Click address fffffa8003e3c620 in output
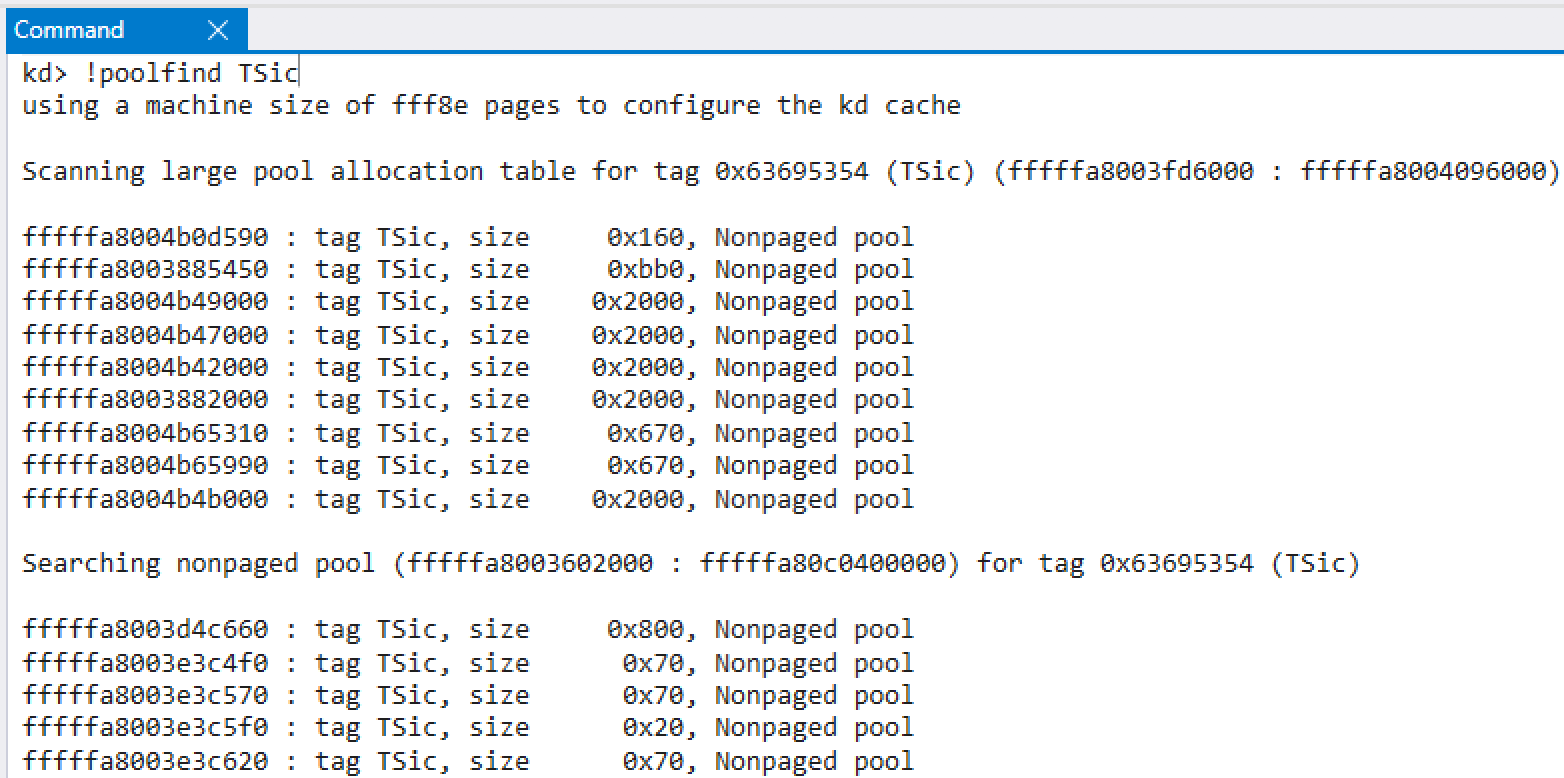 145,761
